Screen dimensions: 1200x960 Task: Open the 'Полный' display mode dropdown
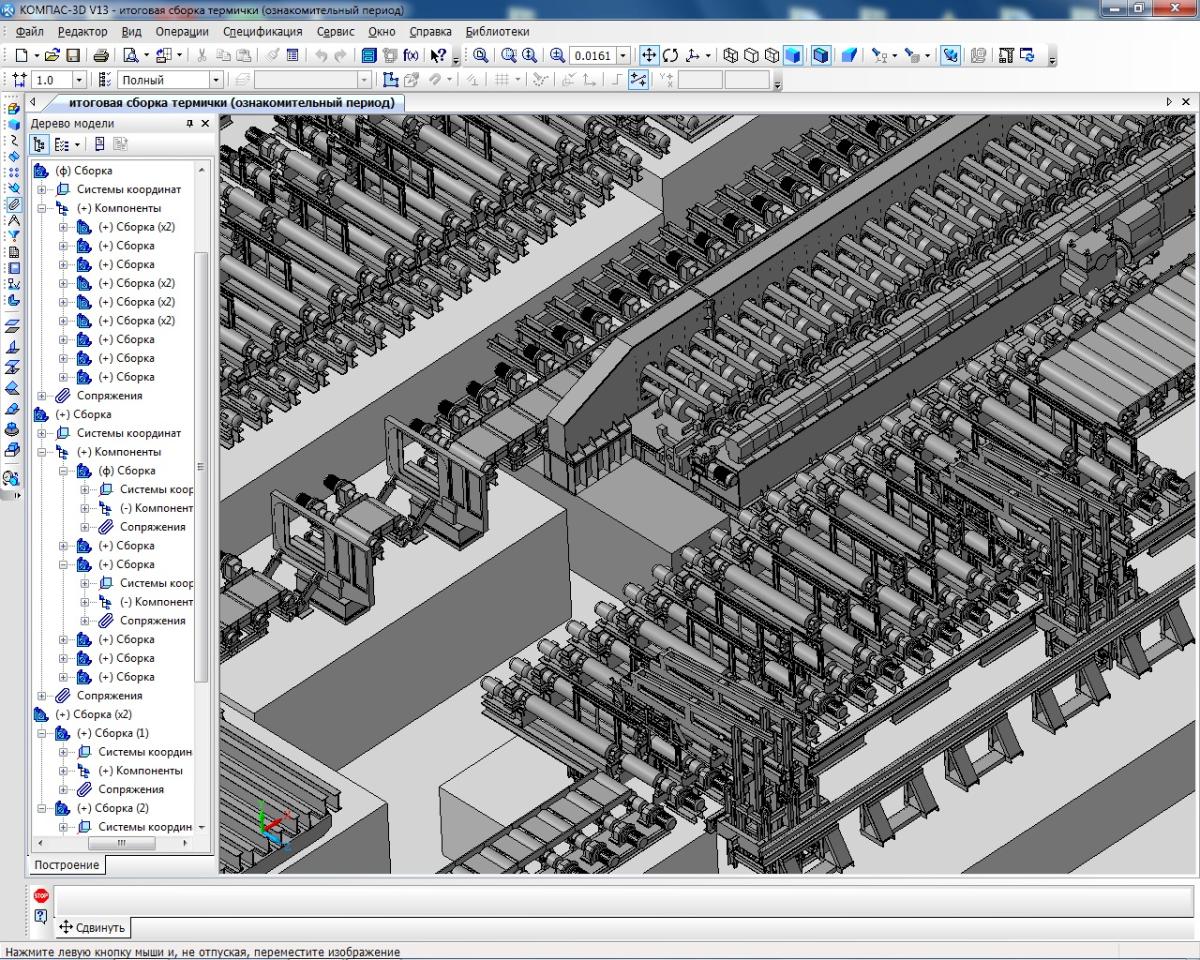pos(216,80)
